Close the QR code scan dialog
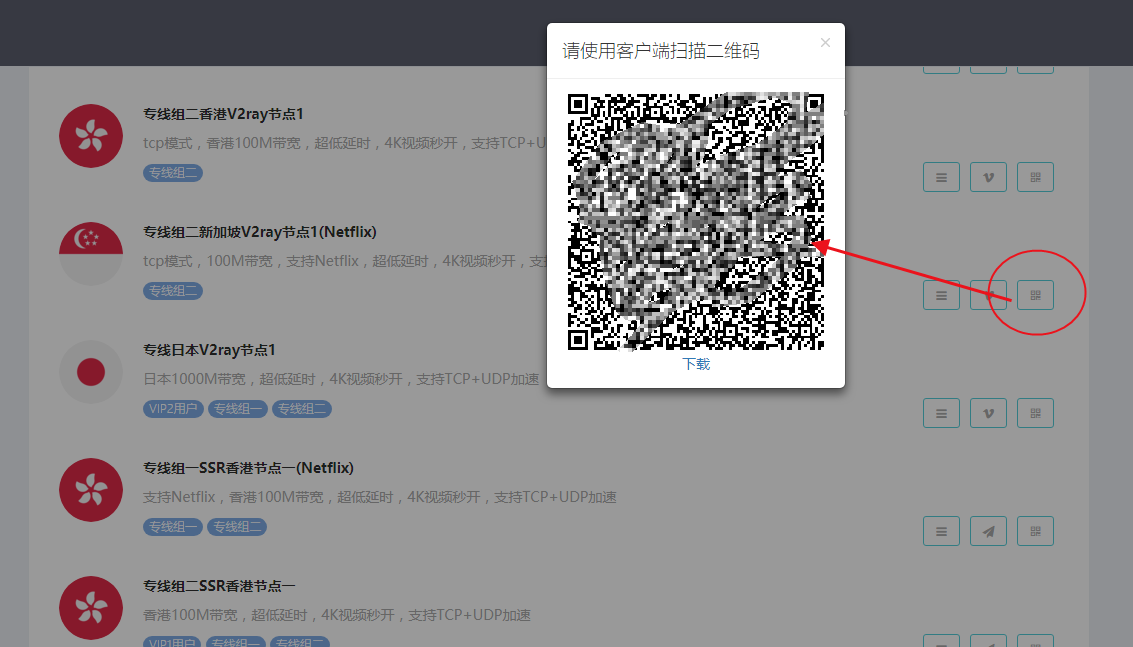 [825, 43]
